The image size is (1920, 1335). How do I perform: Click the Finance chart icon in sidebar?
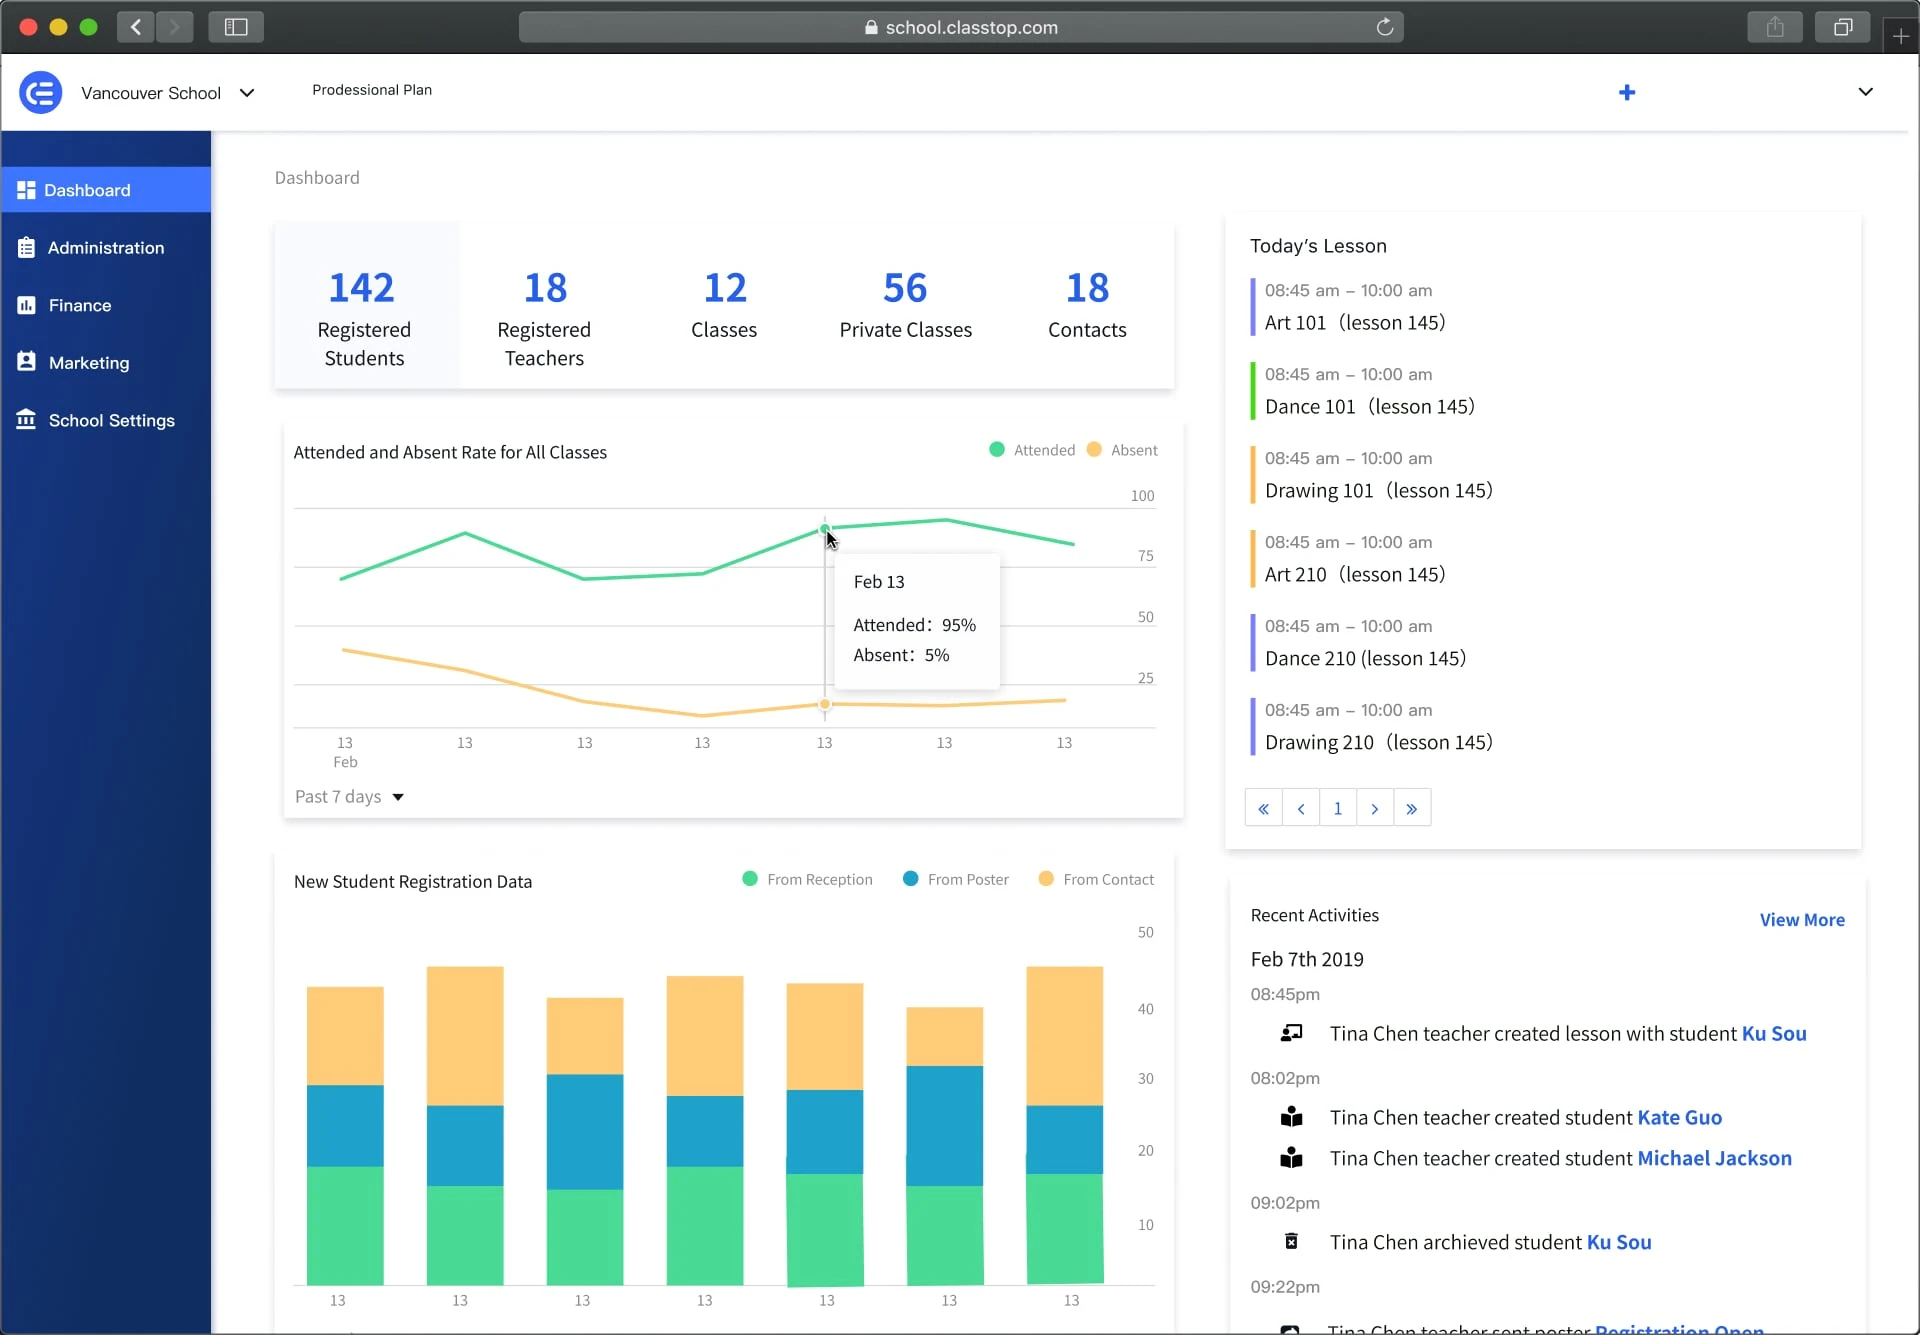[26, 305]
